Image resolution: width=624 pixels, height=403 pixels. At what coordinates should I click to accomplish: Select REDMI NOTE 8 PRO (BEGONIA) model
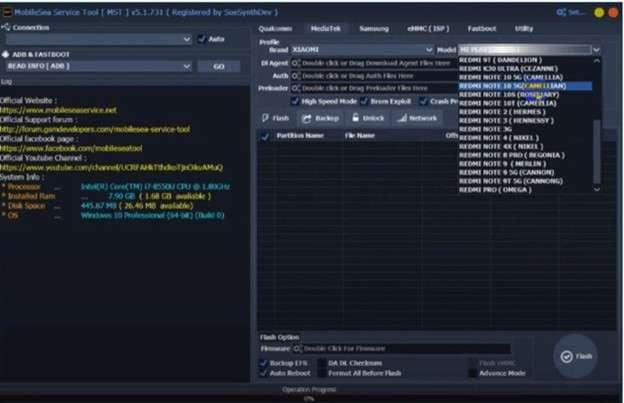click(x=525, y=155)
